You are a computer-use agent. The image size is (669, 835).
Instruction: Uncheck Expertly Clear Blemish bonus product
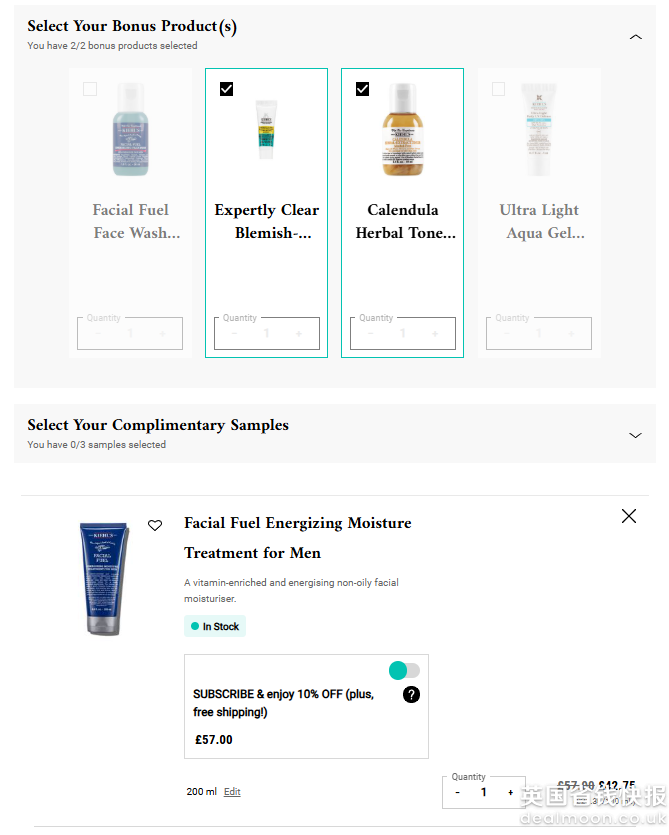[x=227, y=89]
